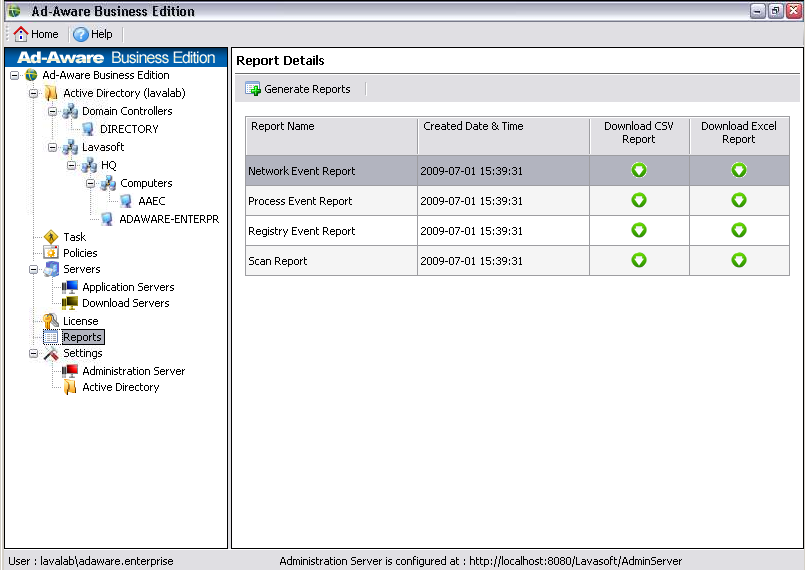Screen dimensions: 805x570
Task: Close the Ad-Aware Business Edition window
Action: click(x=794, y=11)
